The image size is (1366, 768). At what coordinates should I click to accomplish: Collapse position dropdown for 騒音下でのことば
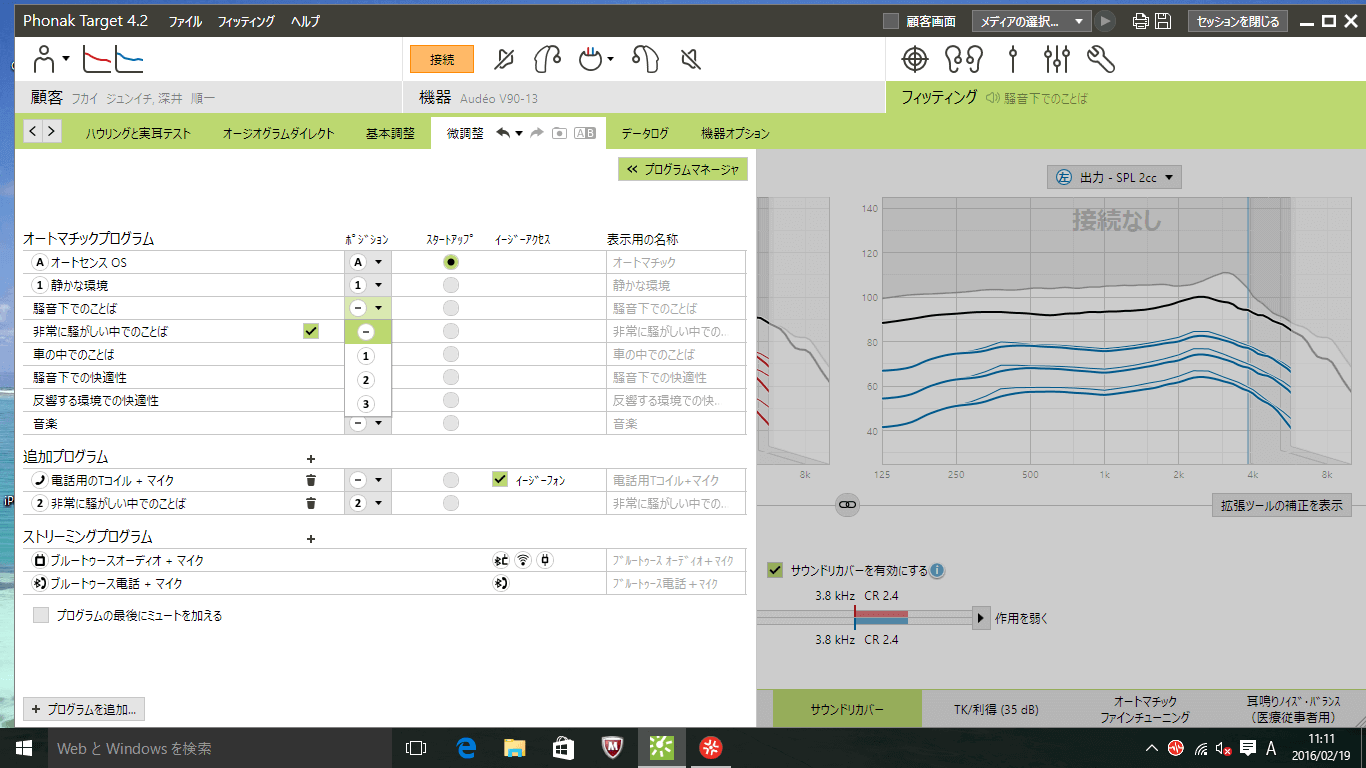tap(367, 308)
